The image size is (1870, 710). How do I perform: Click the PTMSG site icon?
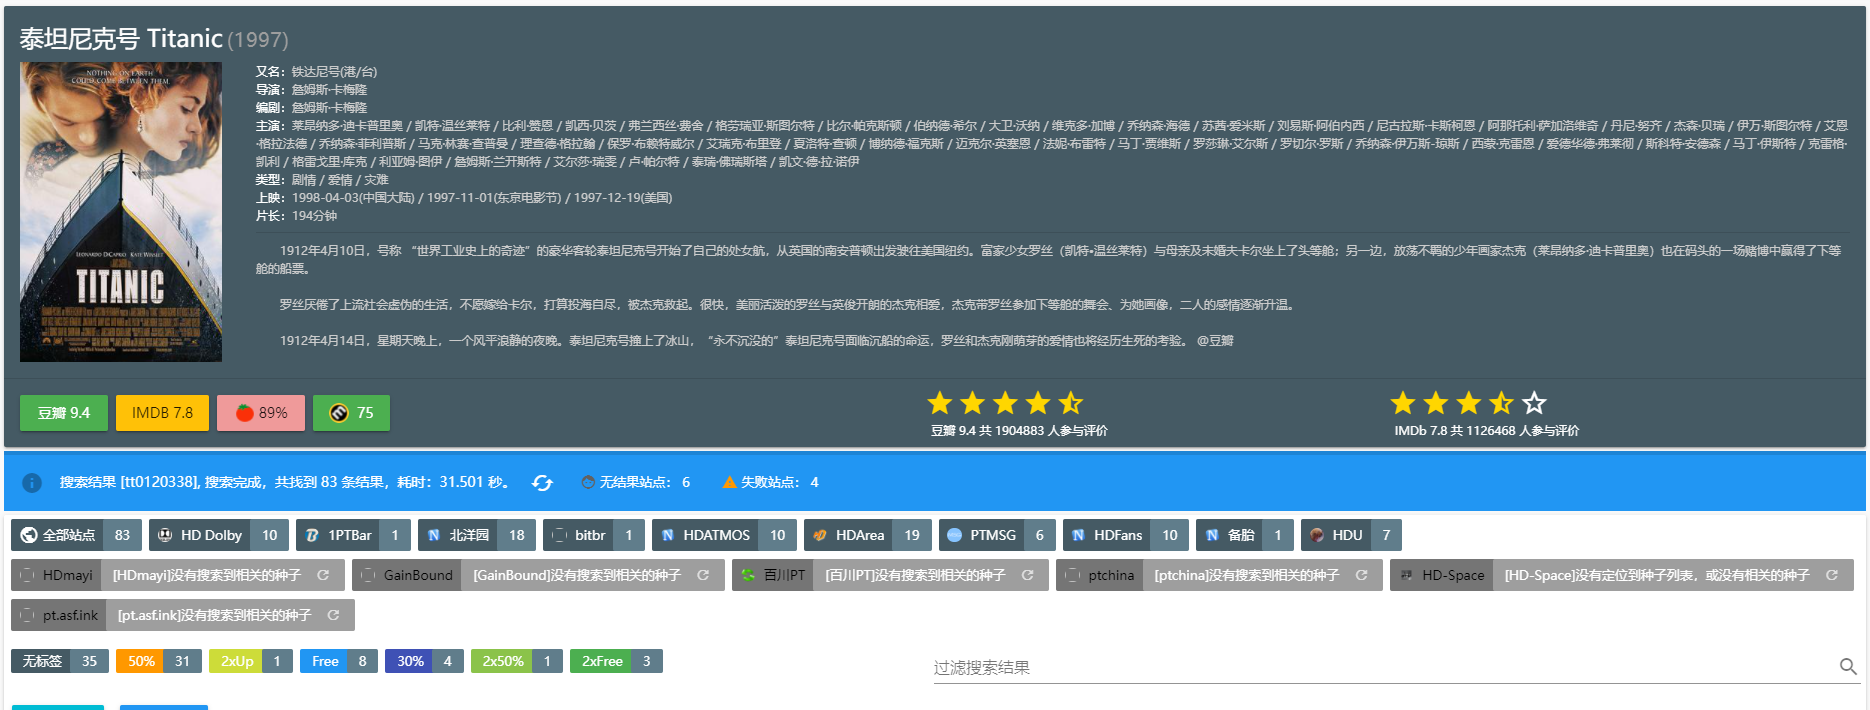[954, 535]
